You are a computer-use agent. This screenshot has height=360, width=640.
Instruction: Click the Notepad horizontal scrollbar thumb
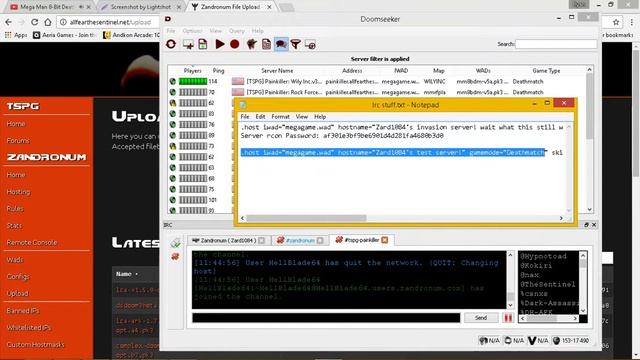click(306, 218)
